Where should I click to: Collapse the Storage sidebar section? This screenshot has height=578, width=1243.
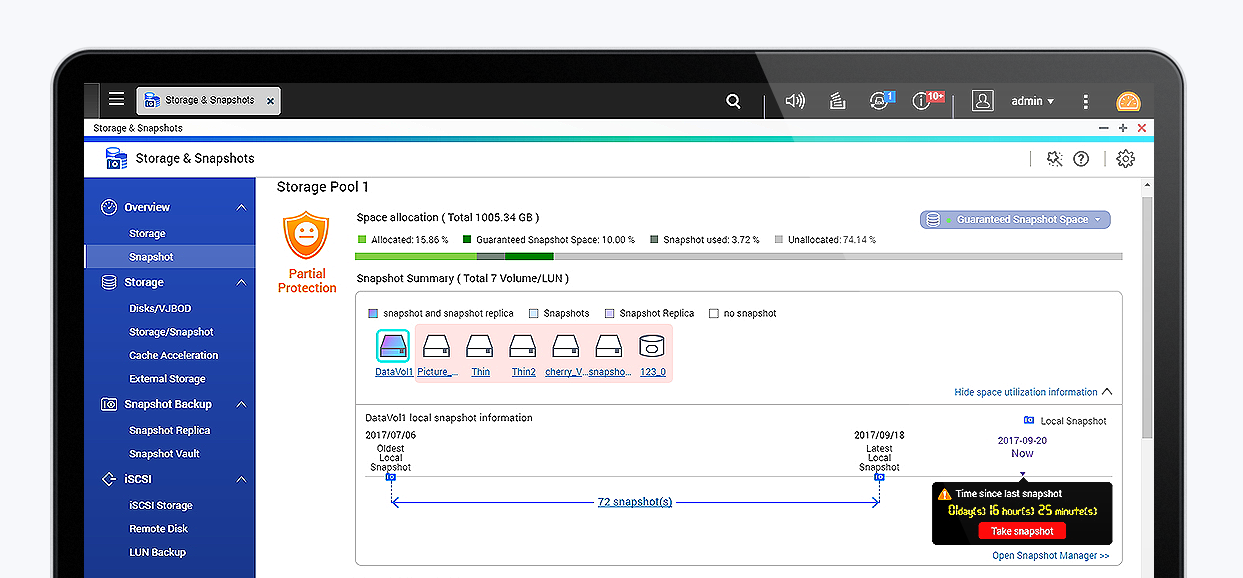(241, 283)
